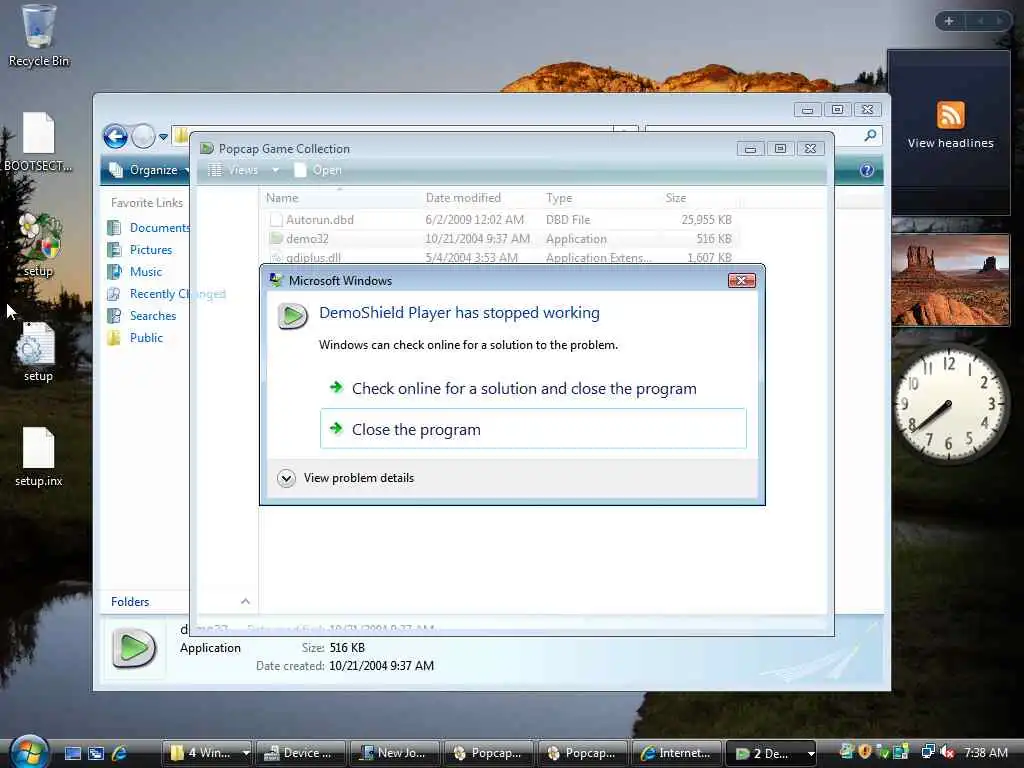1024x768 pixels.
Task: Click security shield tray icon
Action: tap(865, 752)
